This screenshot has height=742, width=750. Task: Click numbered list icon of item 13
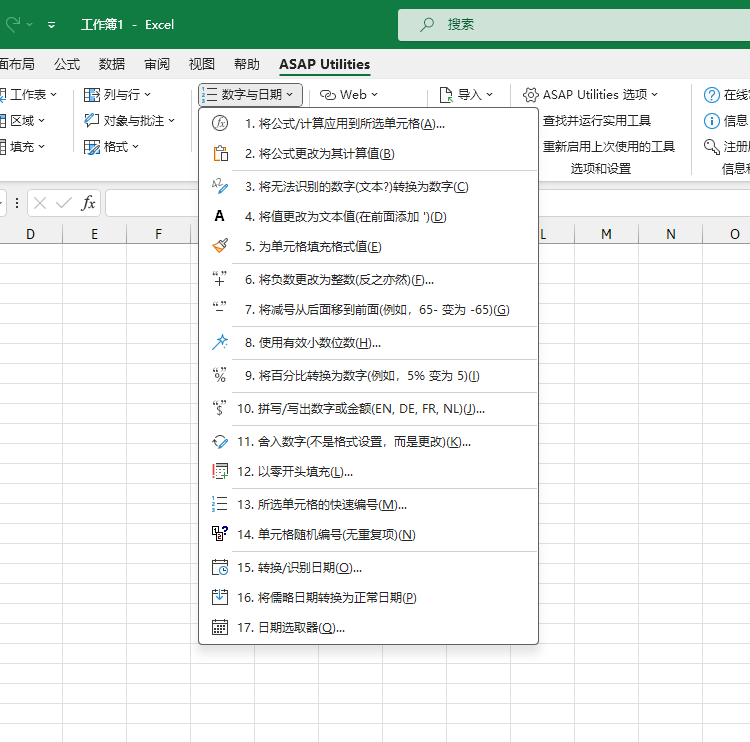pos(220,504)
